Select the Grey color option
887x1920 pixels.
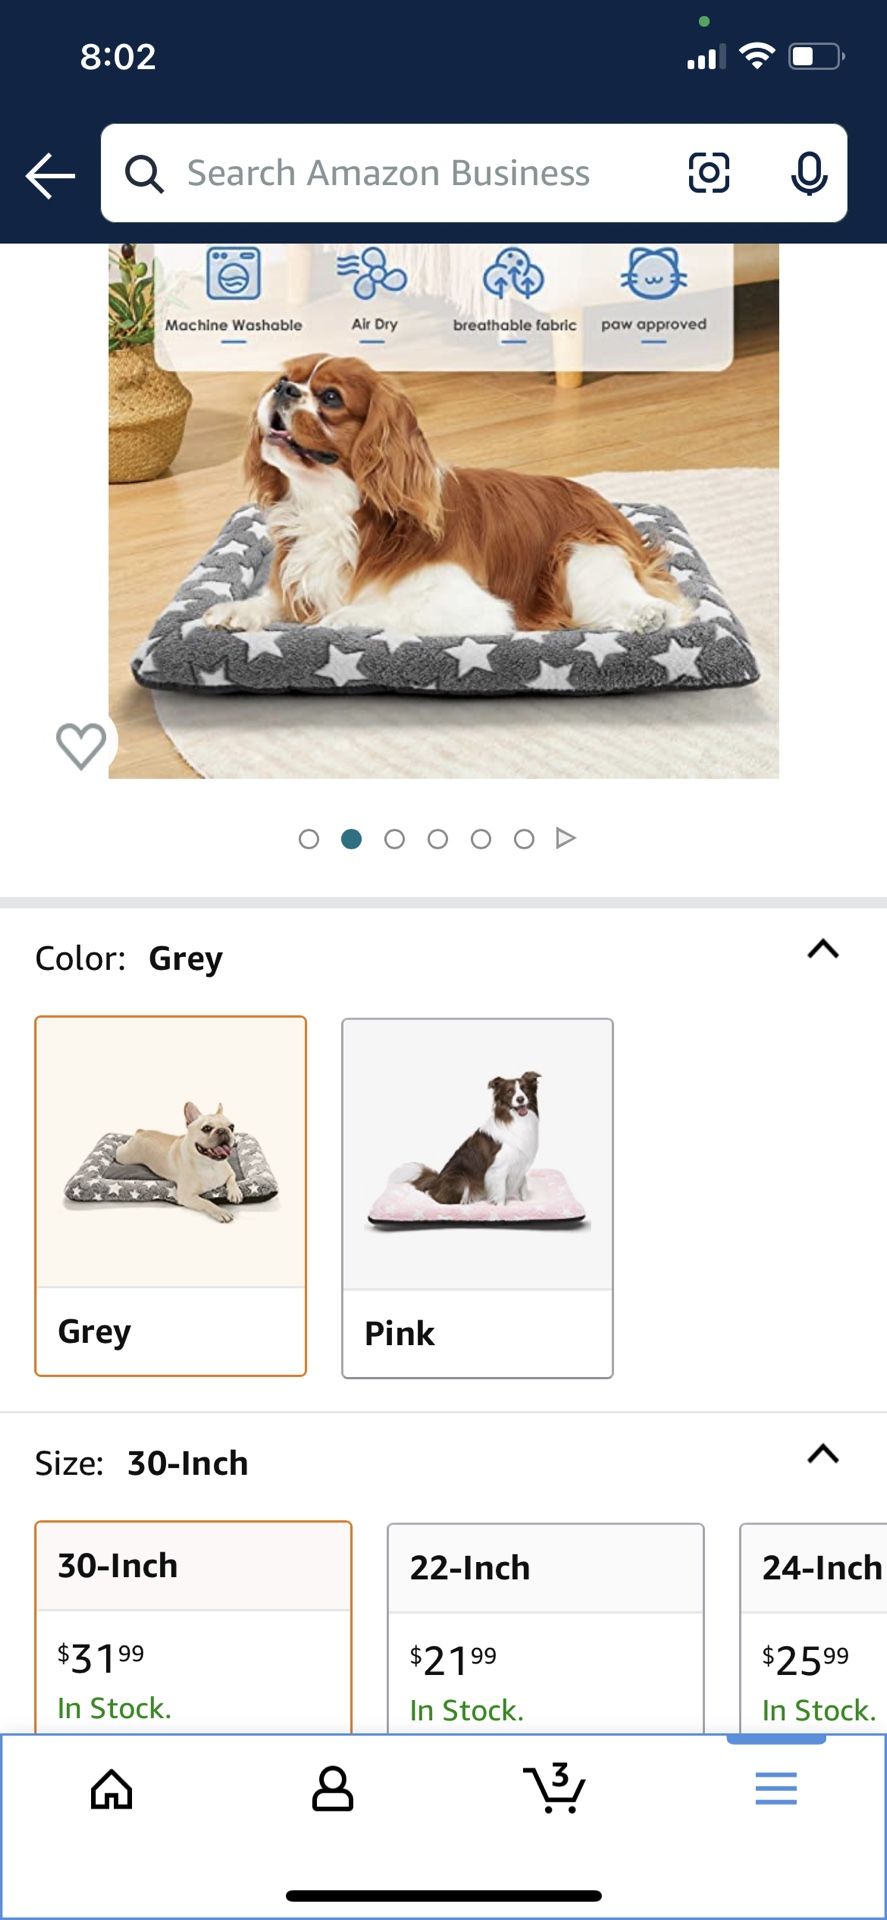pyautogui.click(x=171, y=1195)
